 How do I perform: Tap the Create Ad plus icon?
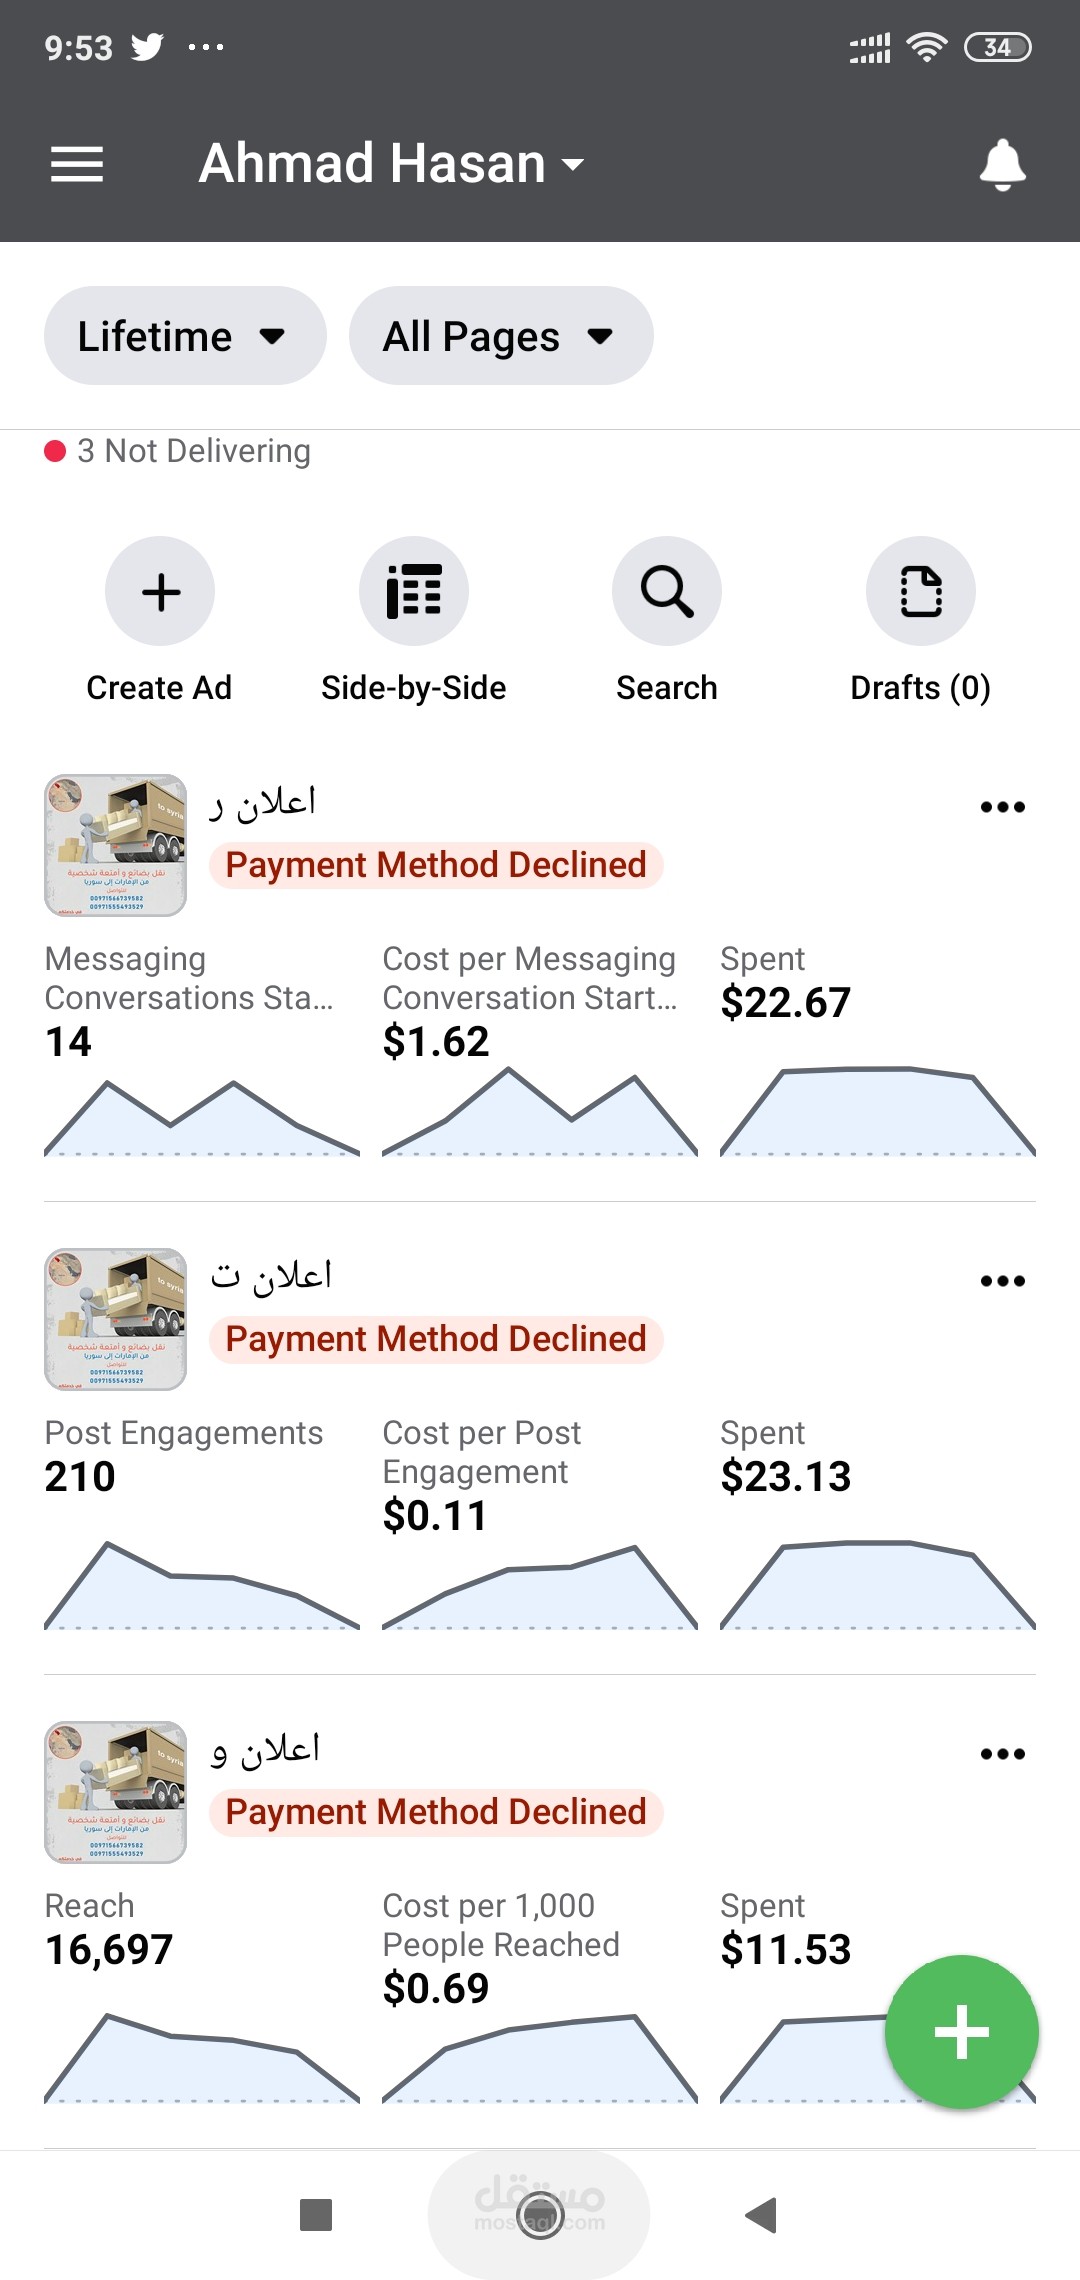[x=160, y=591]
